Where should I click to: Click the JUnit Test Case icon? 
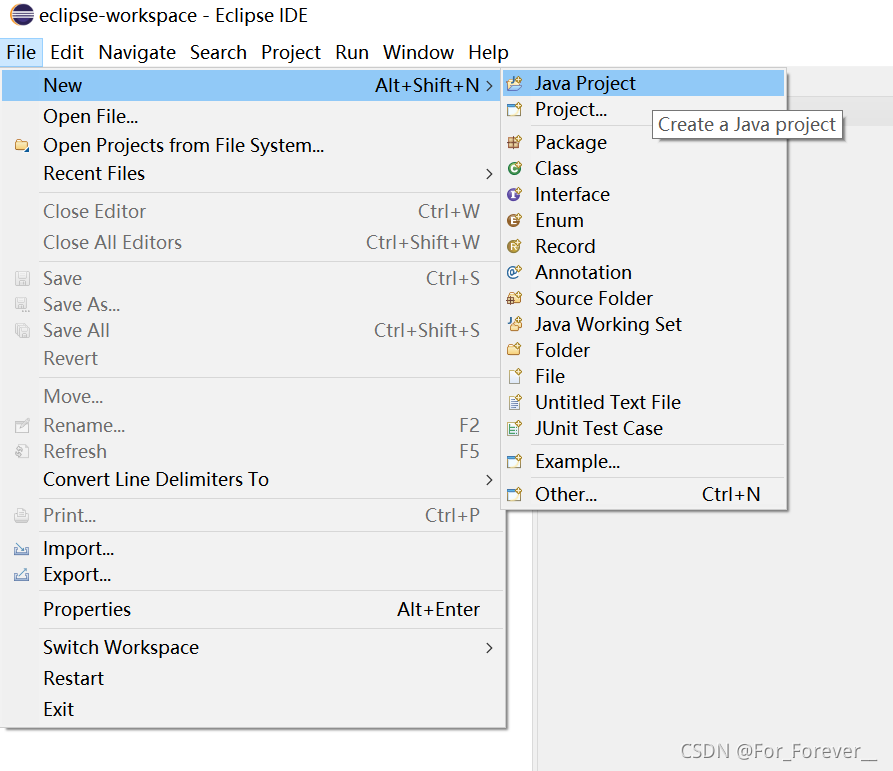(x=514, y=428)
